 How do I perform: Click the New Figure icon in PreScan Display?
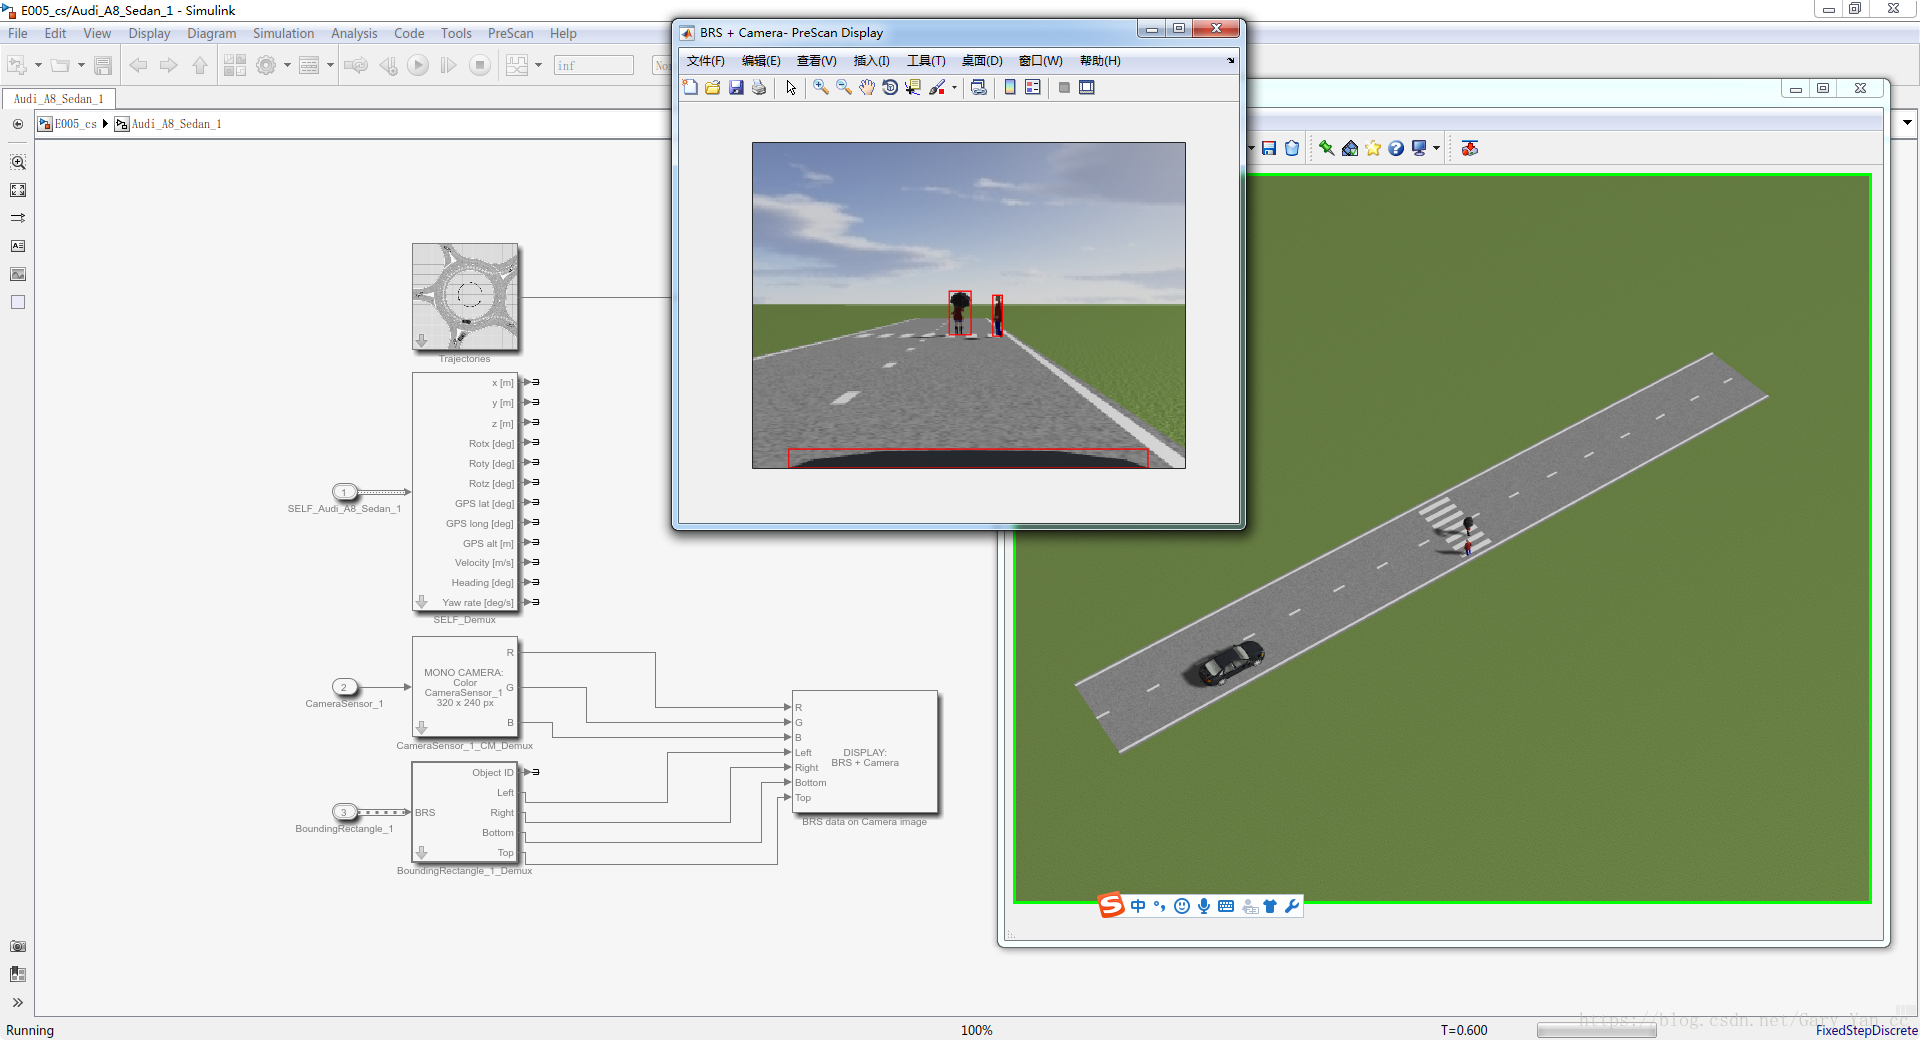click(x=690, y=88)
